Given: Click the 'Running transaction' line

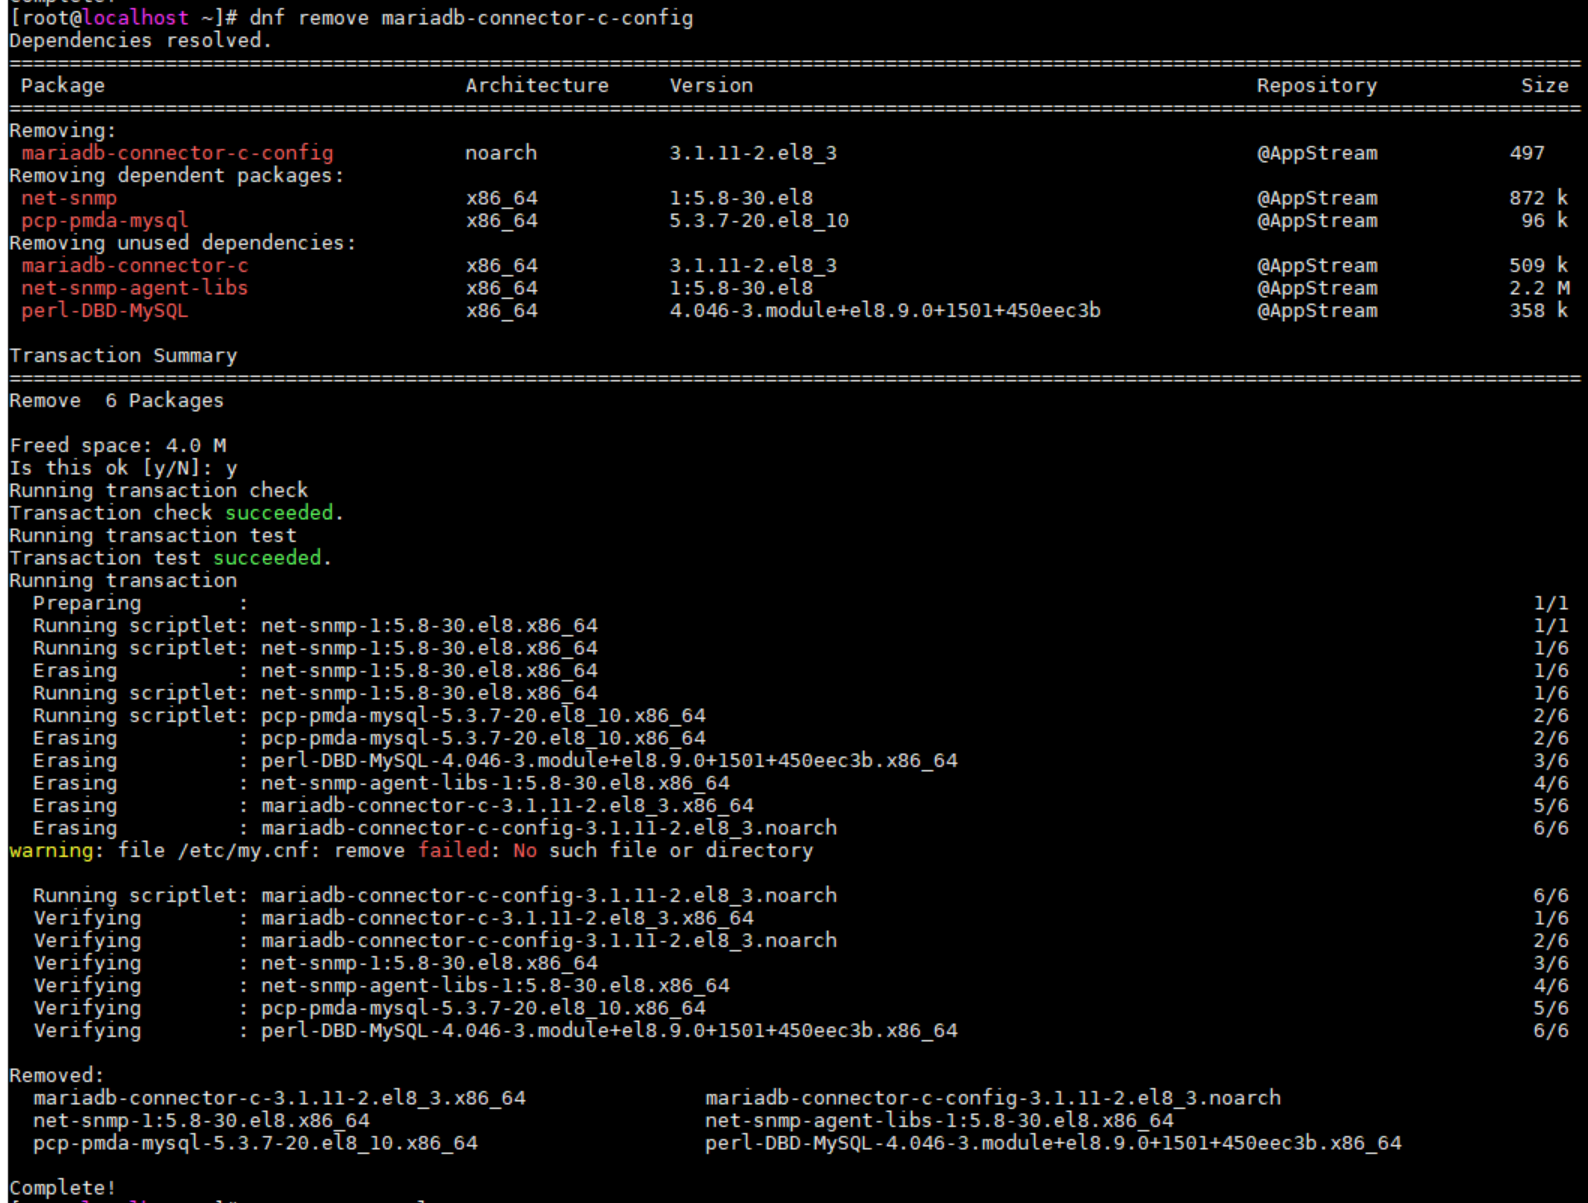Looking at the screenshot, I should [x=123, y=581].
